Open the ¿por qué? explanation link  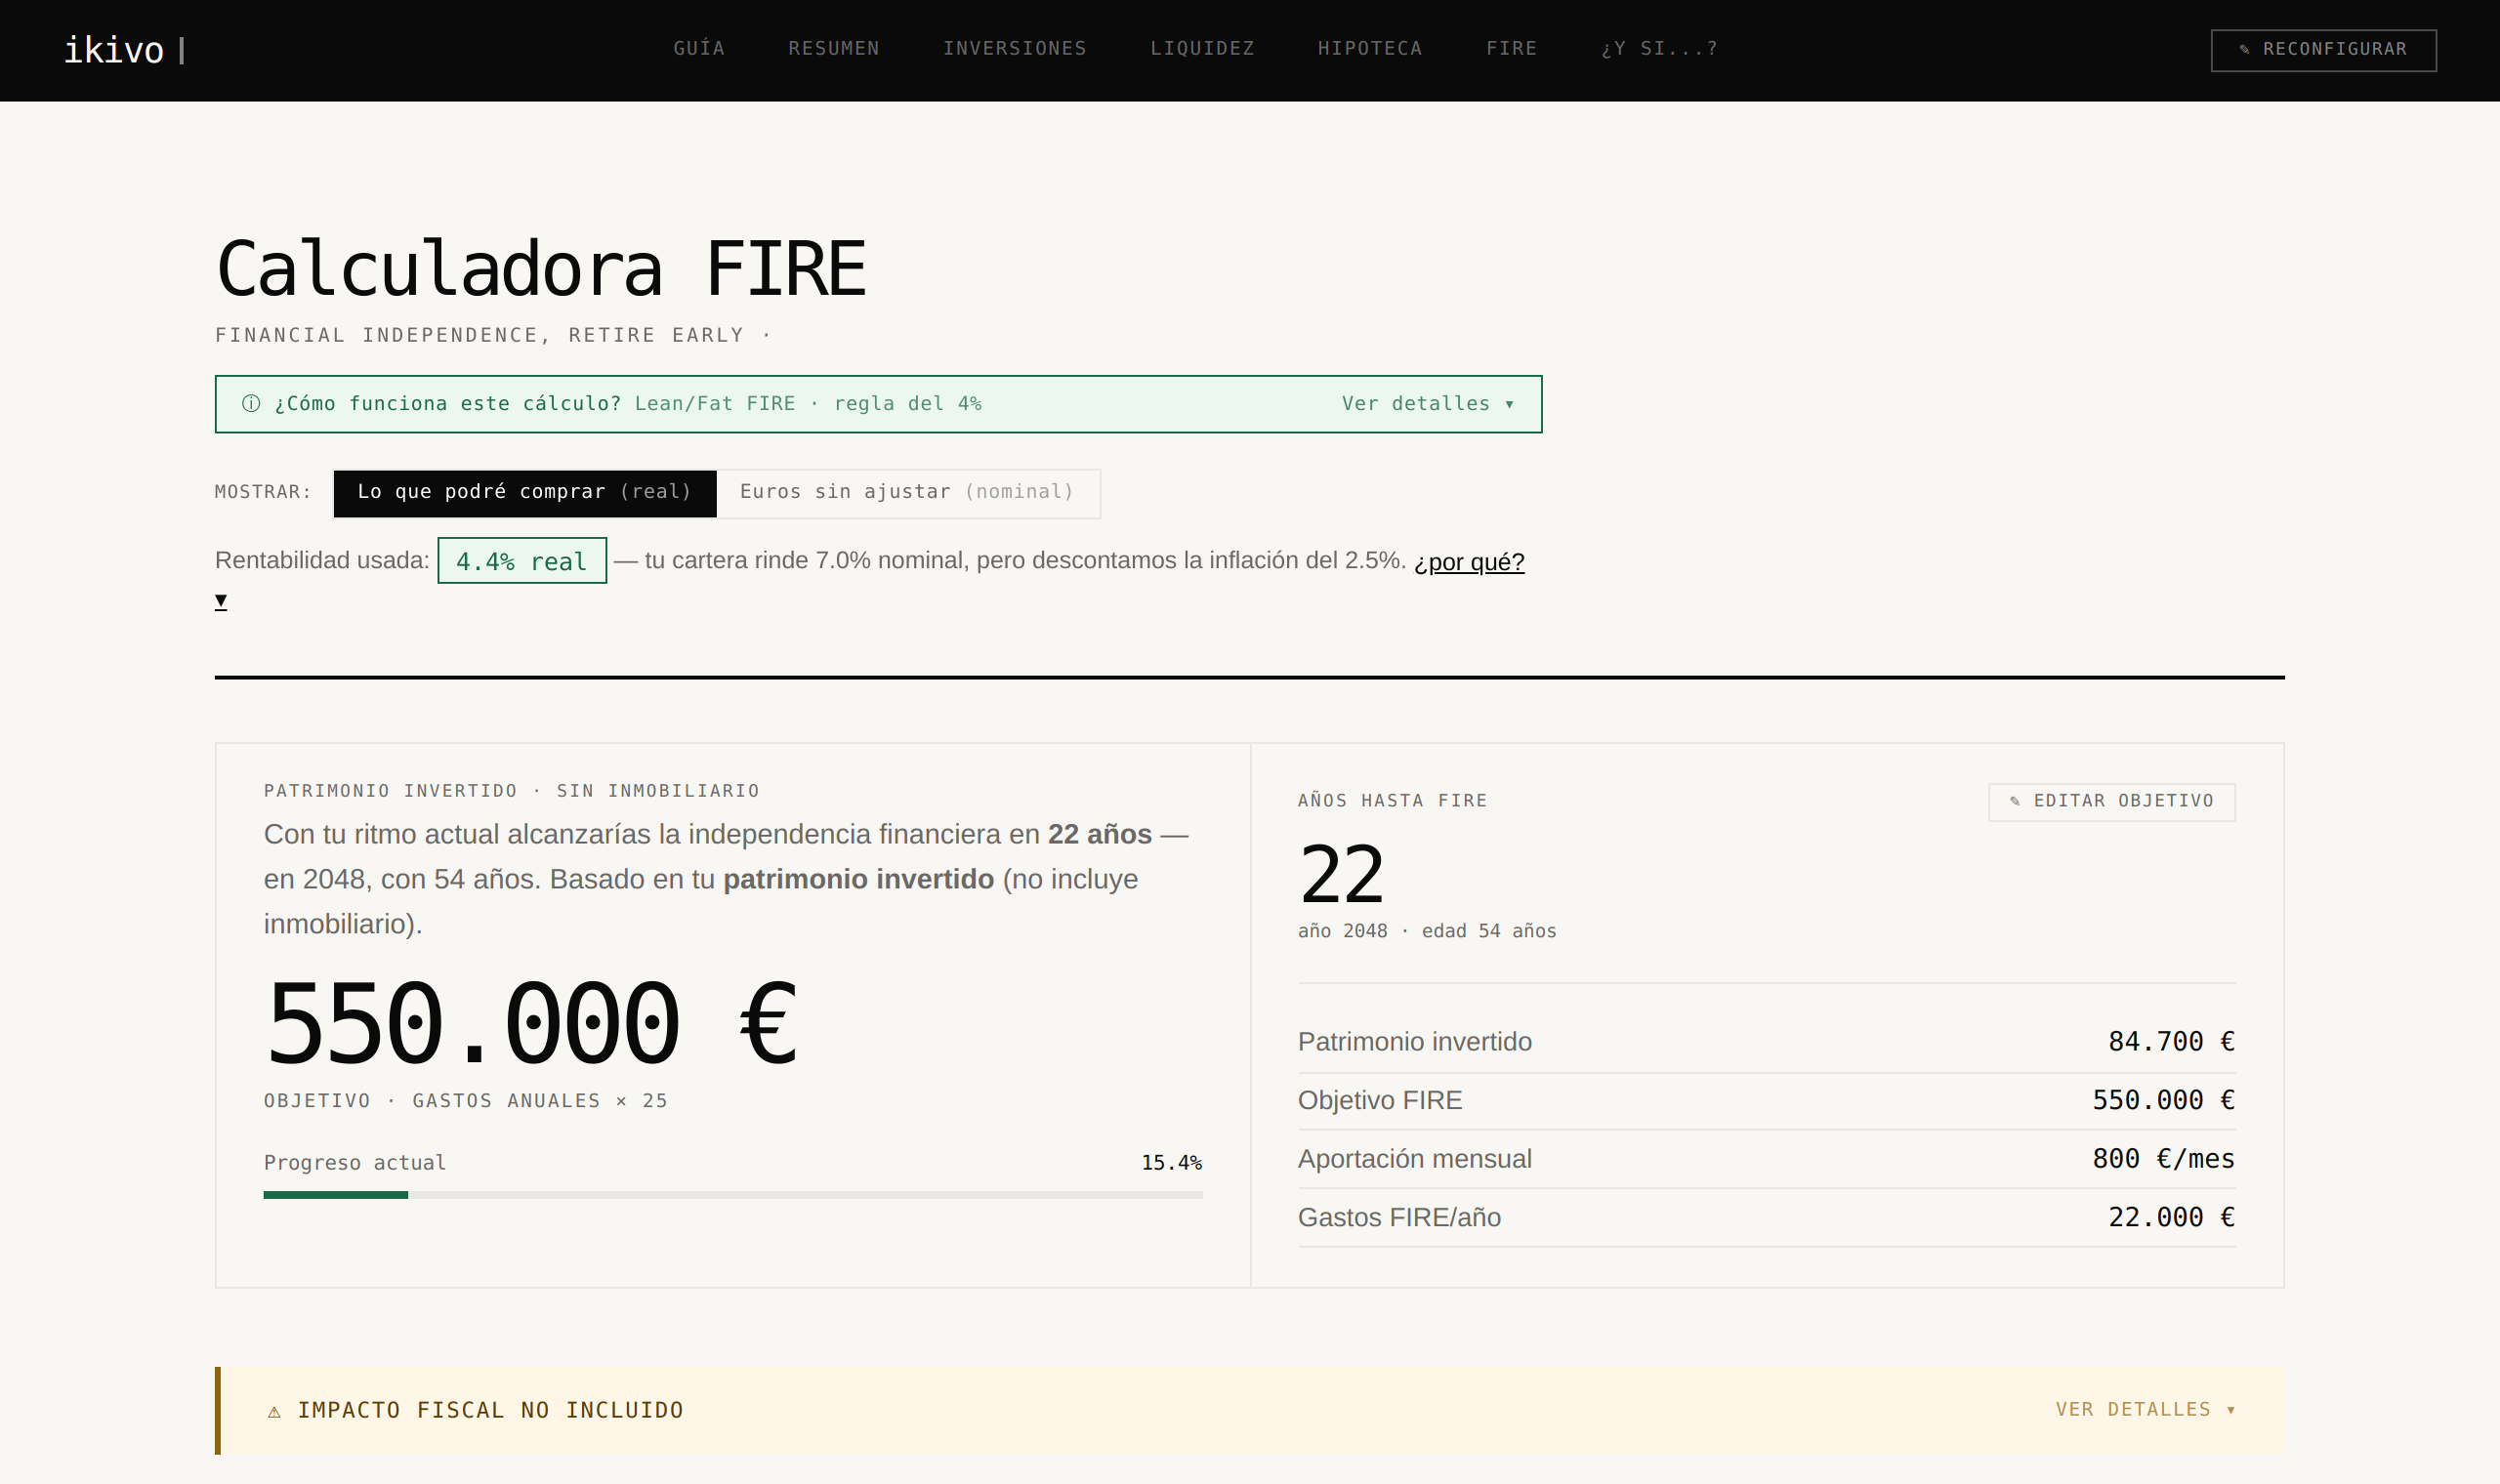coord(1468,562)
